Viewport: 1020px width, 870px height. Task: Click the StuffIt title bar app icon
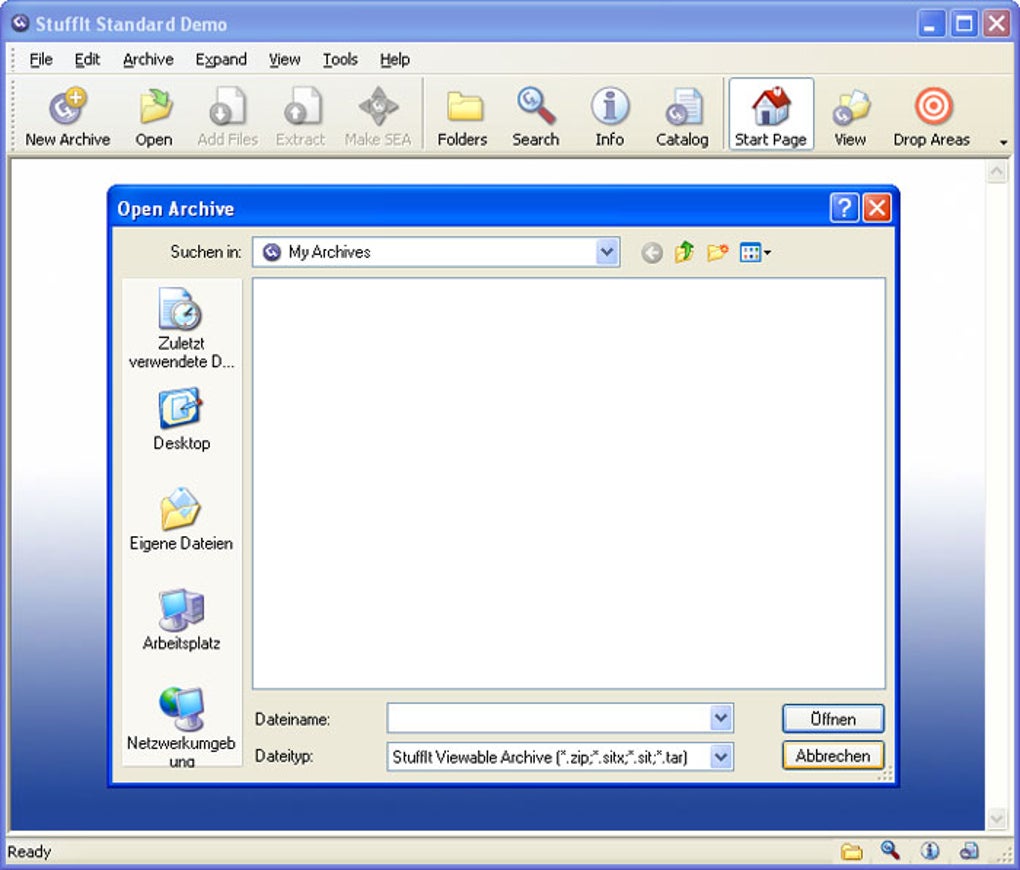pyautogui.click(x=20, y=23)
